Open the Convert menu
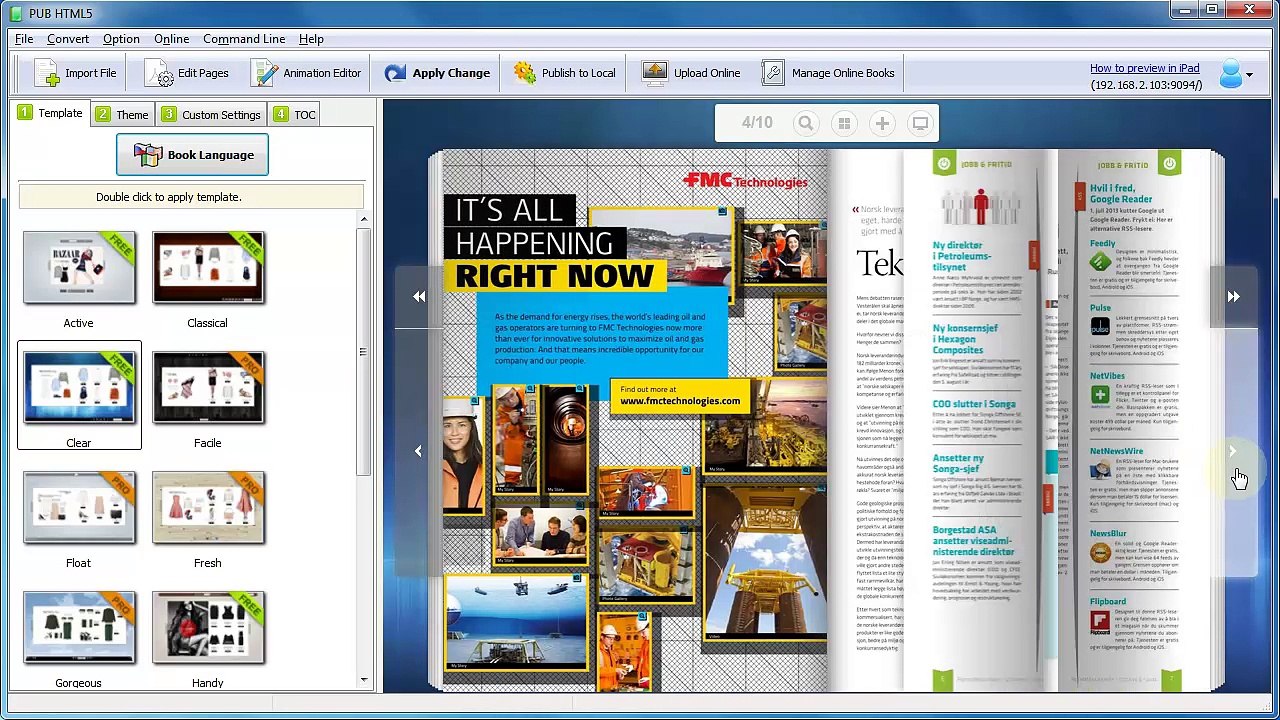Viewport: 1280px width, 720px height. tap(68, 39)
